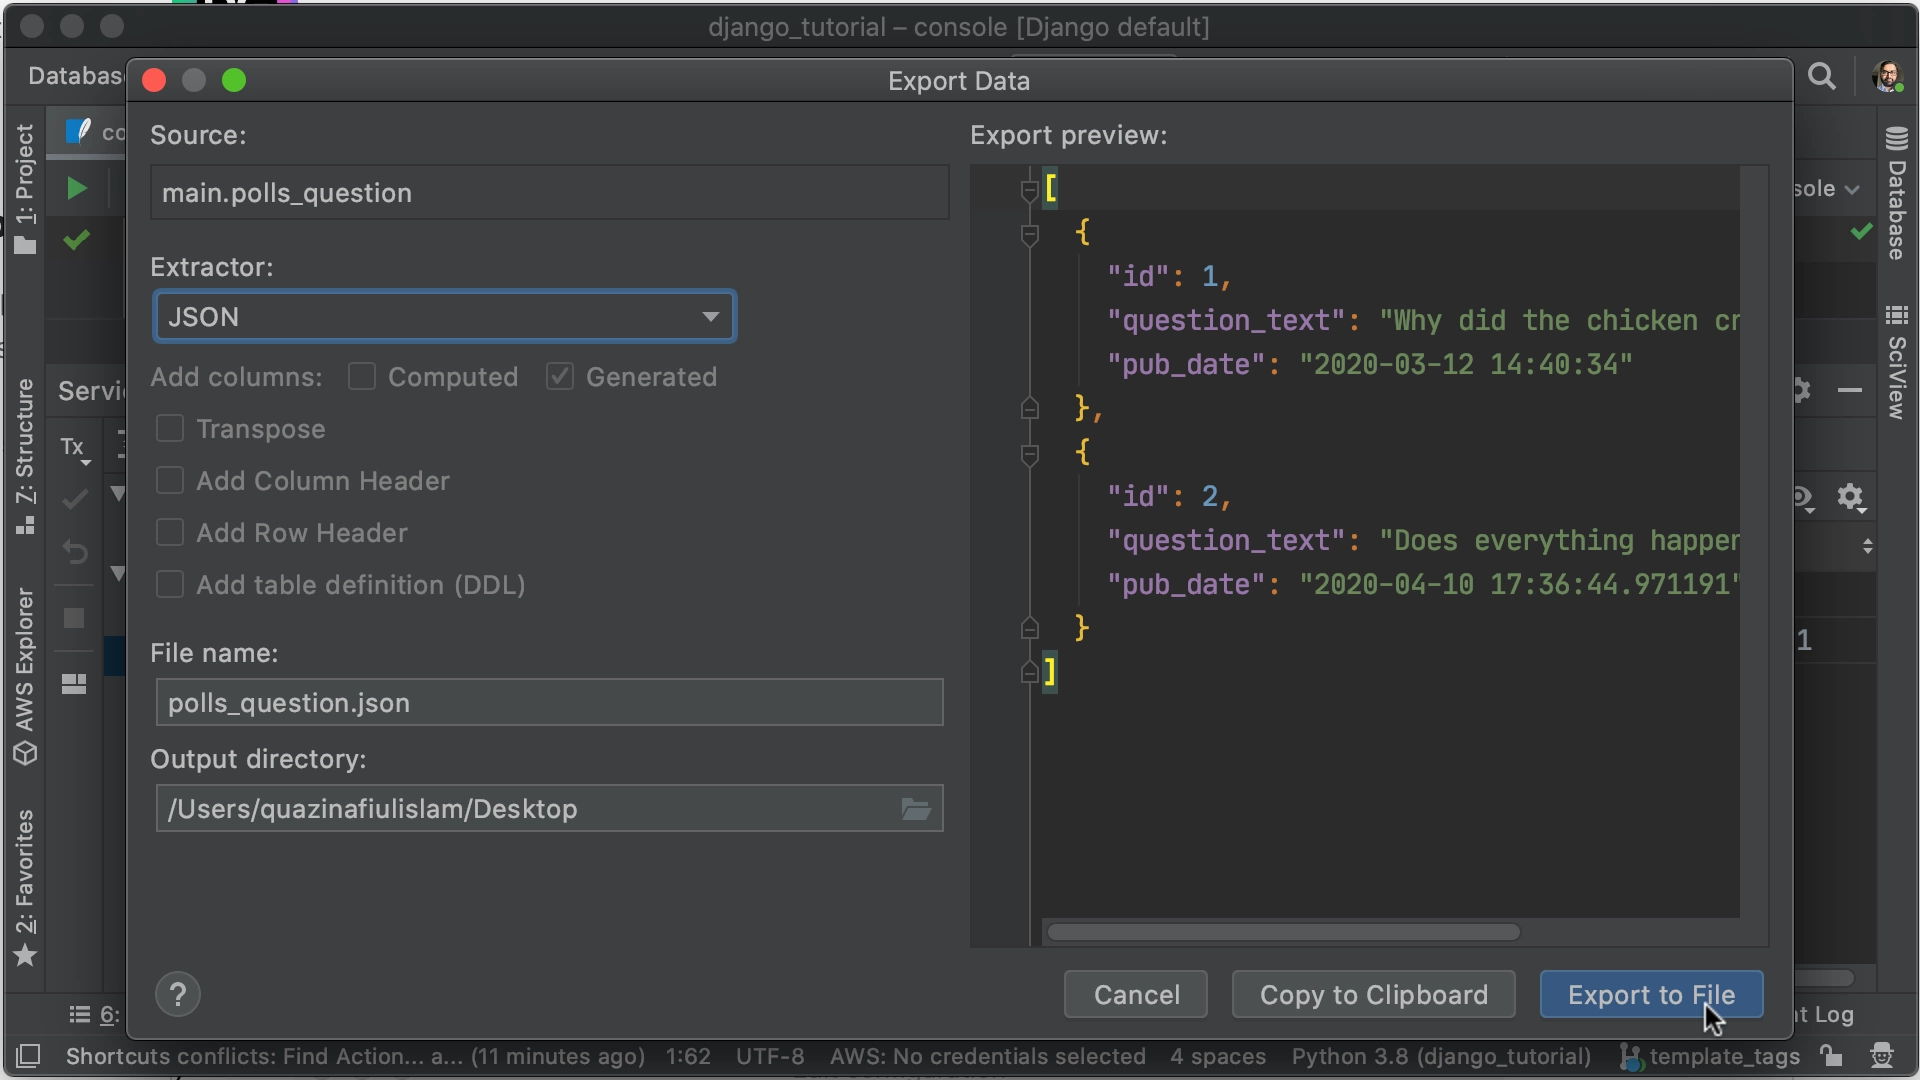
Task: Expand the export preview tree root node
Action: point(1027,187)
